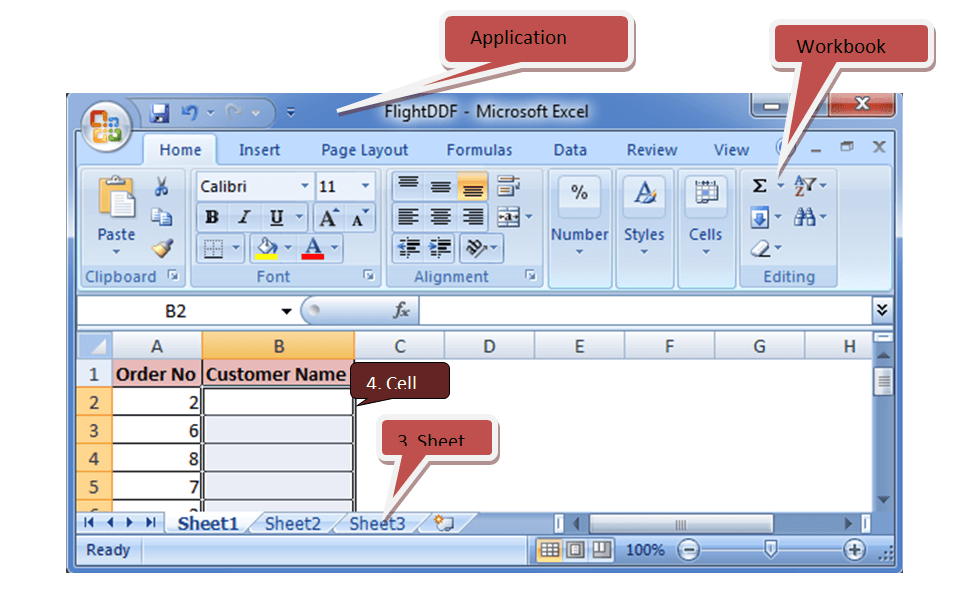Toggle Italic formatting
The width and height of the screenshot is (963, 594).
click(x=243, y=217)
